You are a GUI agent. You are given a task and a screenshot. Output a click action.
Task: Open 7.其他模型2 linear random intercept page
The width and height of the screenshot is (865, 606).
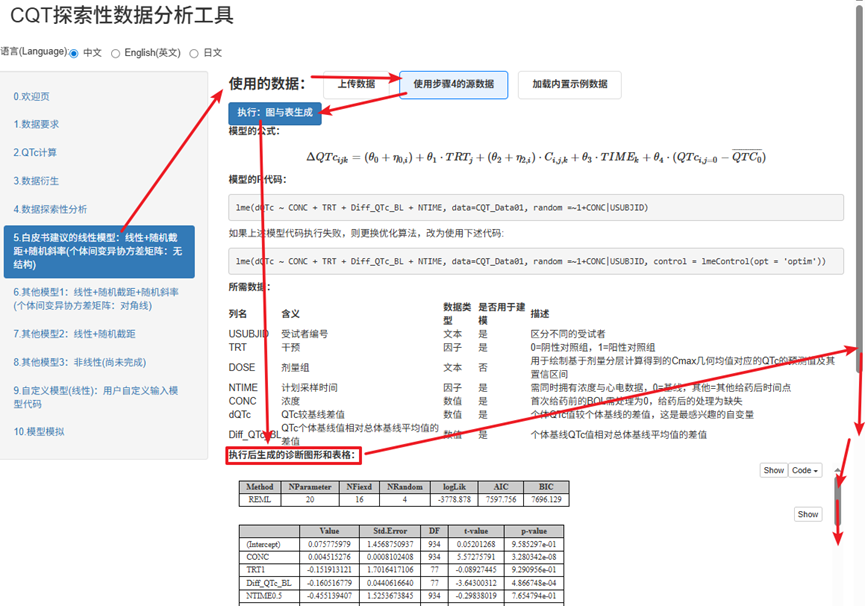[x=74, y=333]
